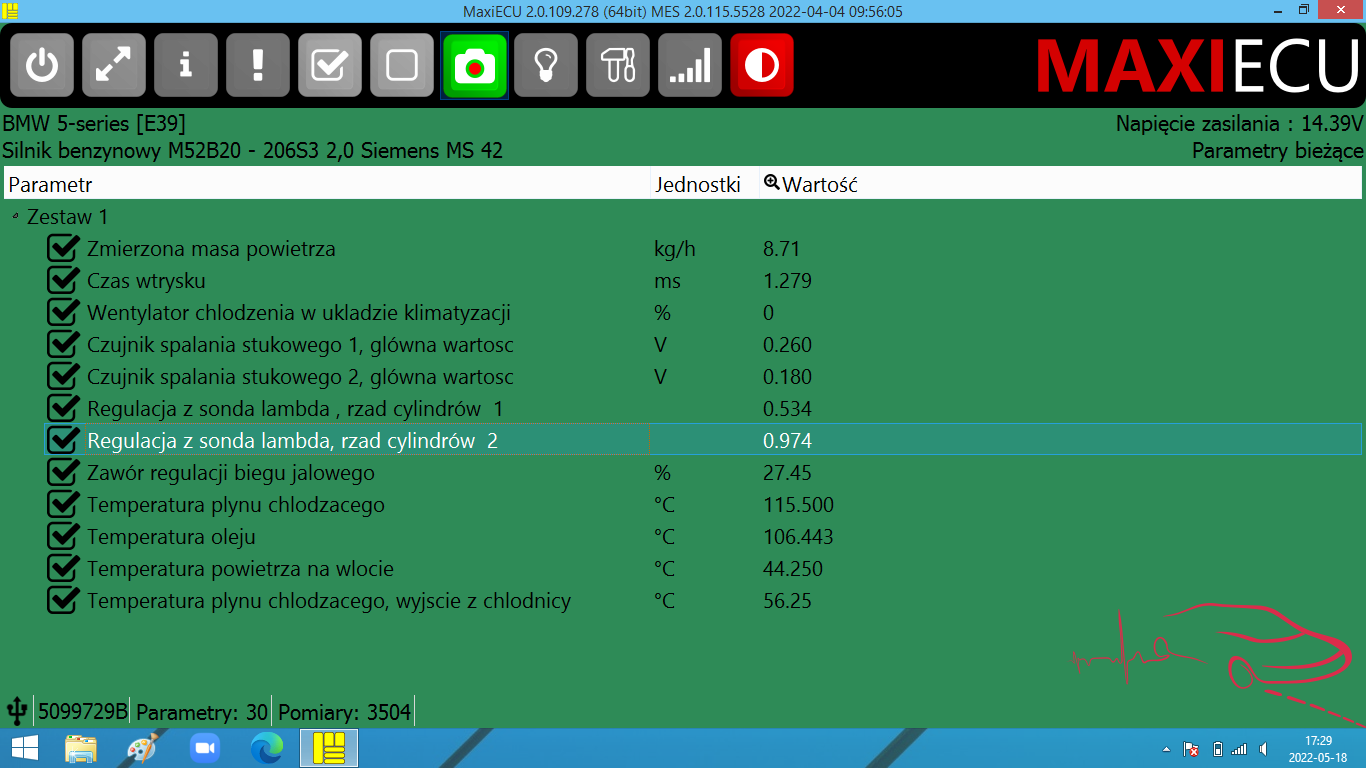Click the green camera record icon
This screenshot has height=768, width=1366.
tap(475, 66)
